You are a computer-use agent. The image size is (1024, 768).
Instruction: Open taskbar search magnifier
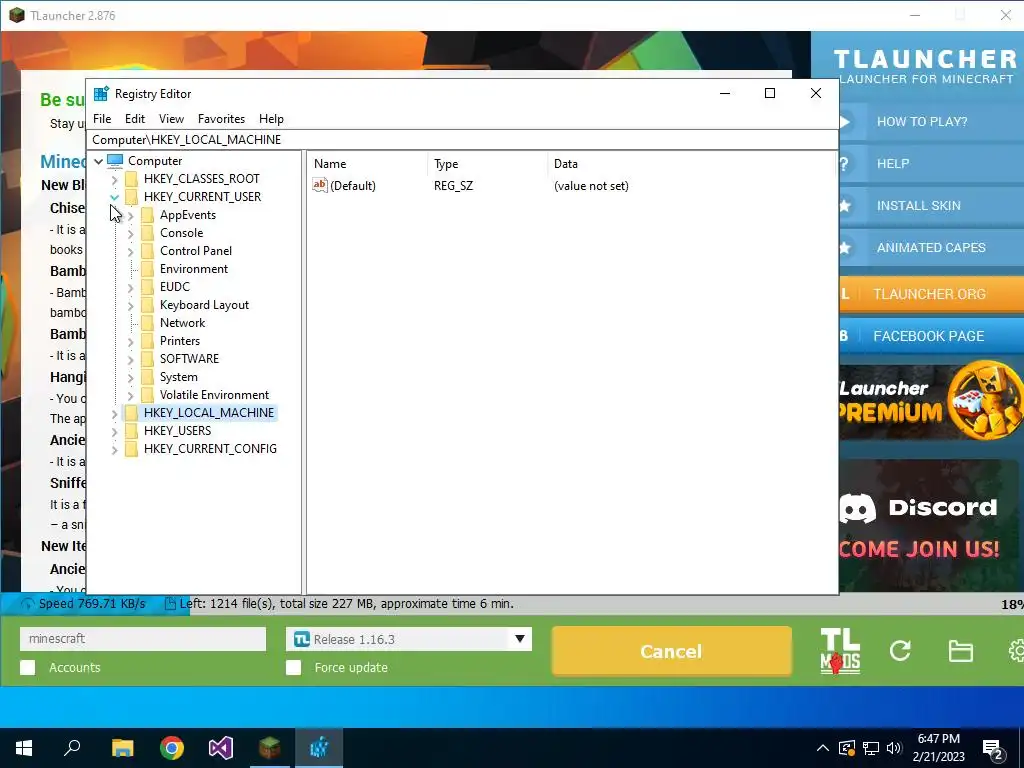(72, 748)
